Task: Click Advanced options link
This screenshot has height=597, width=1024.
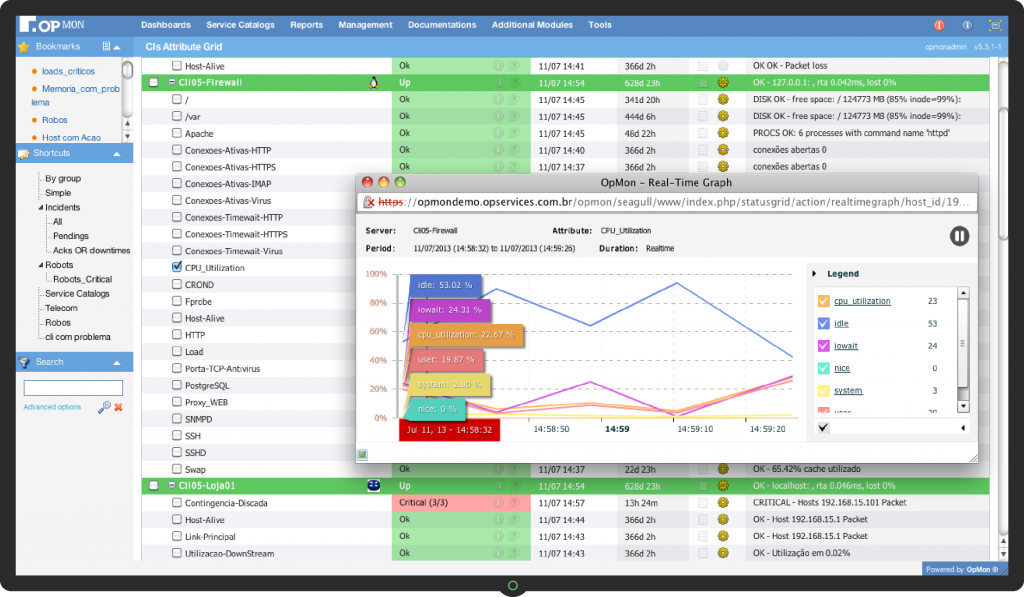Action: (x=52, y=407)
